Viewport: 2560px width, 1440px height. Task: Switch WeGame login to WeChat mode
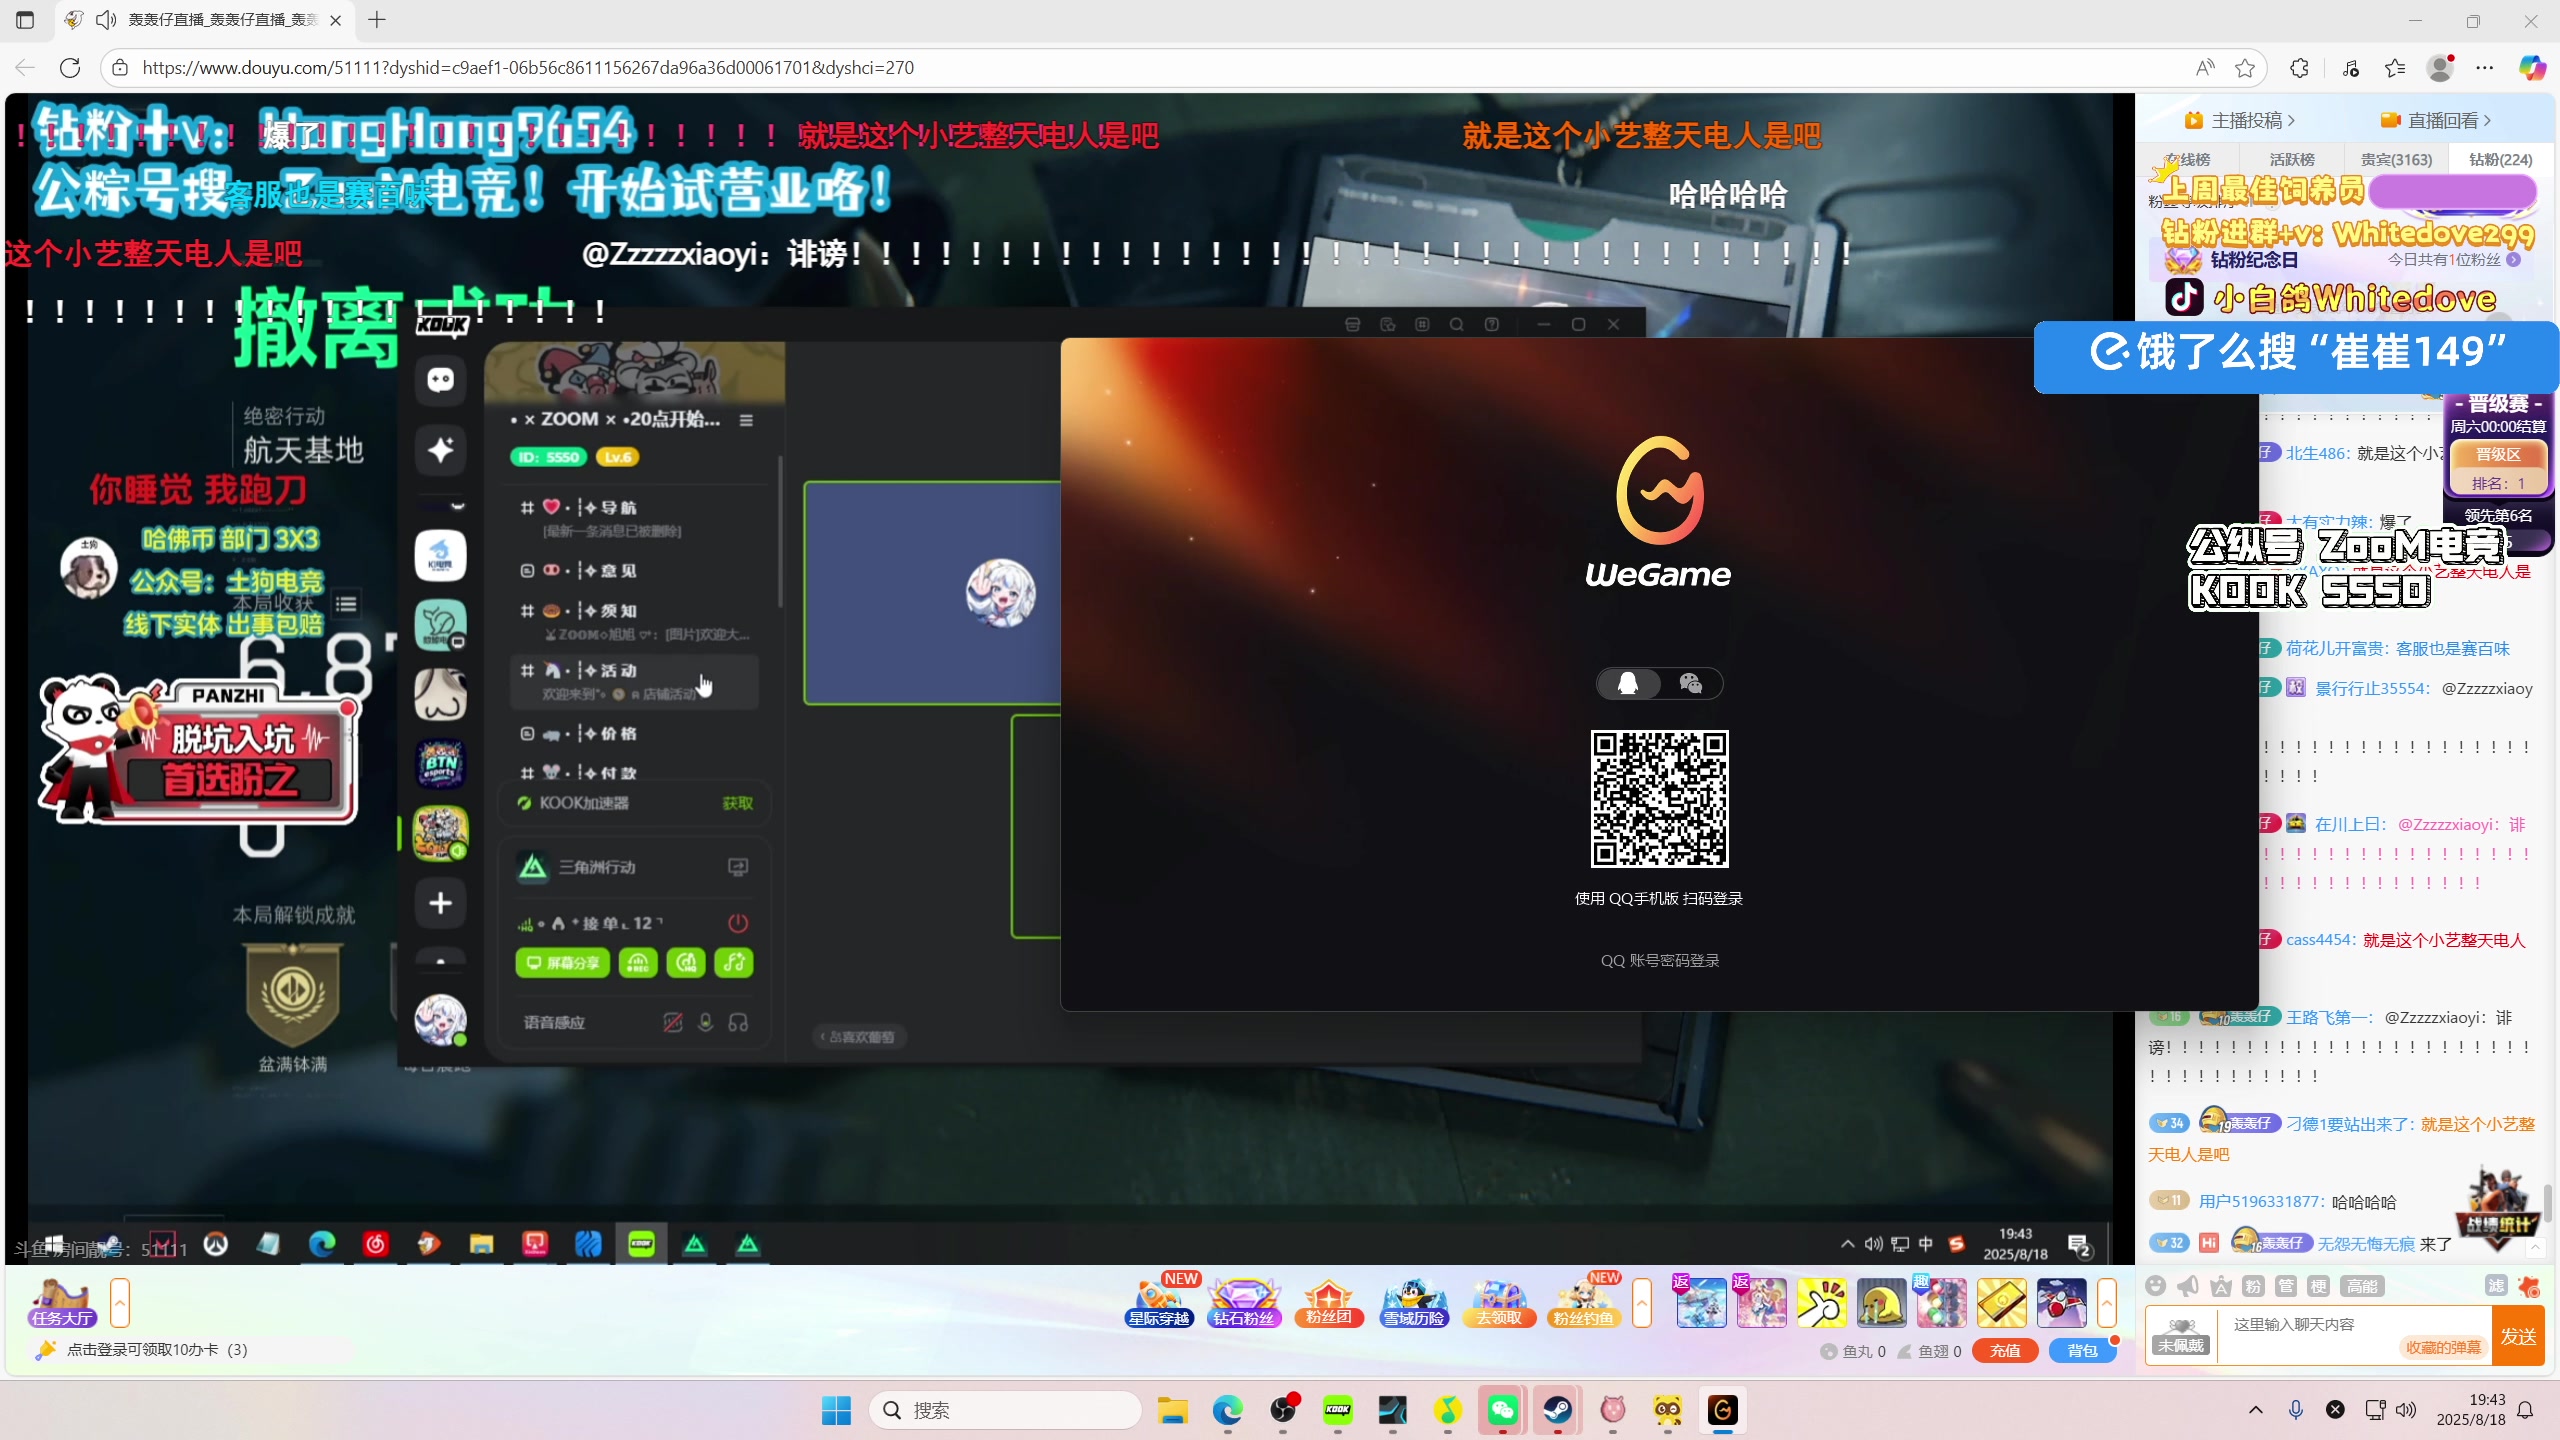pyautogui.click(x=1691, y=684)
